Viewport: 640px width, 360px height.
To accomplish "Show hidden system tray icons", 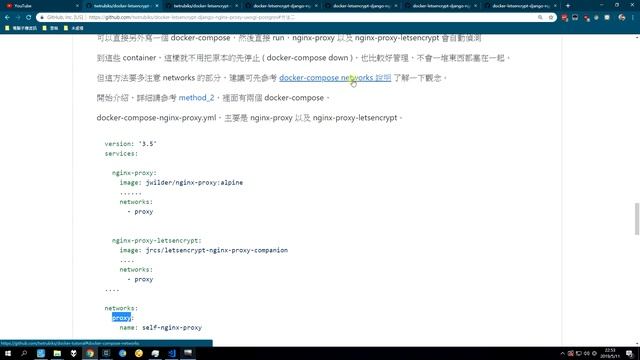I will [x=562, y=353].
